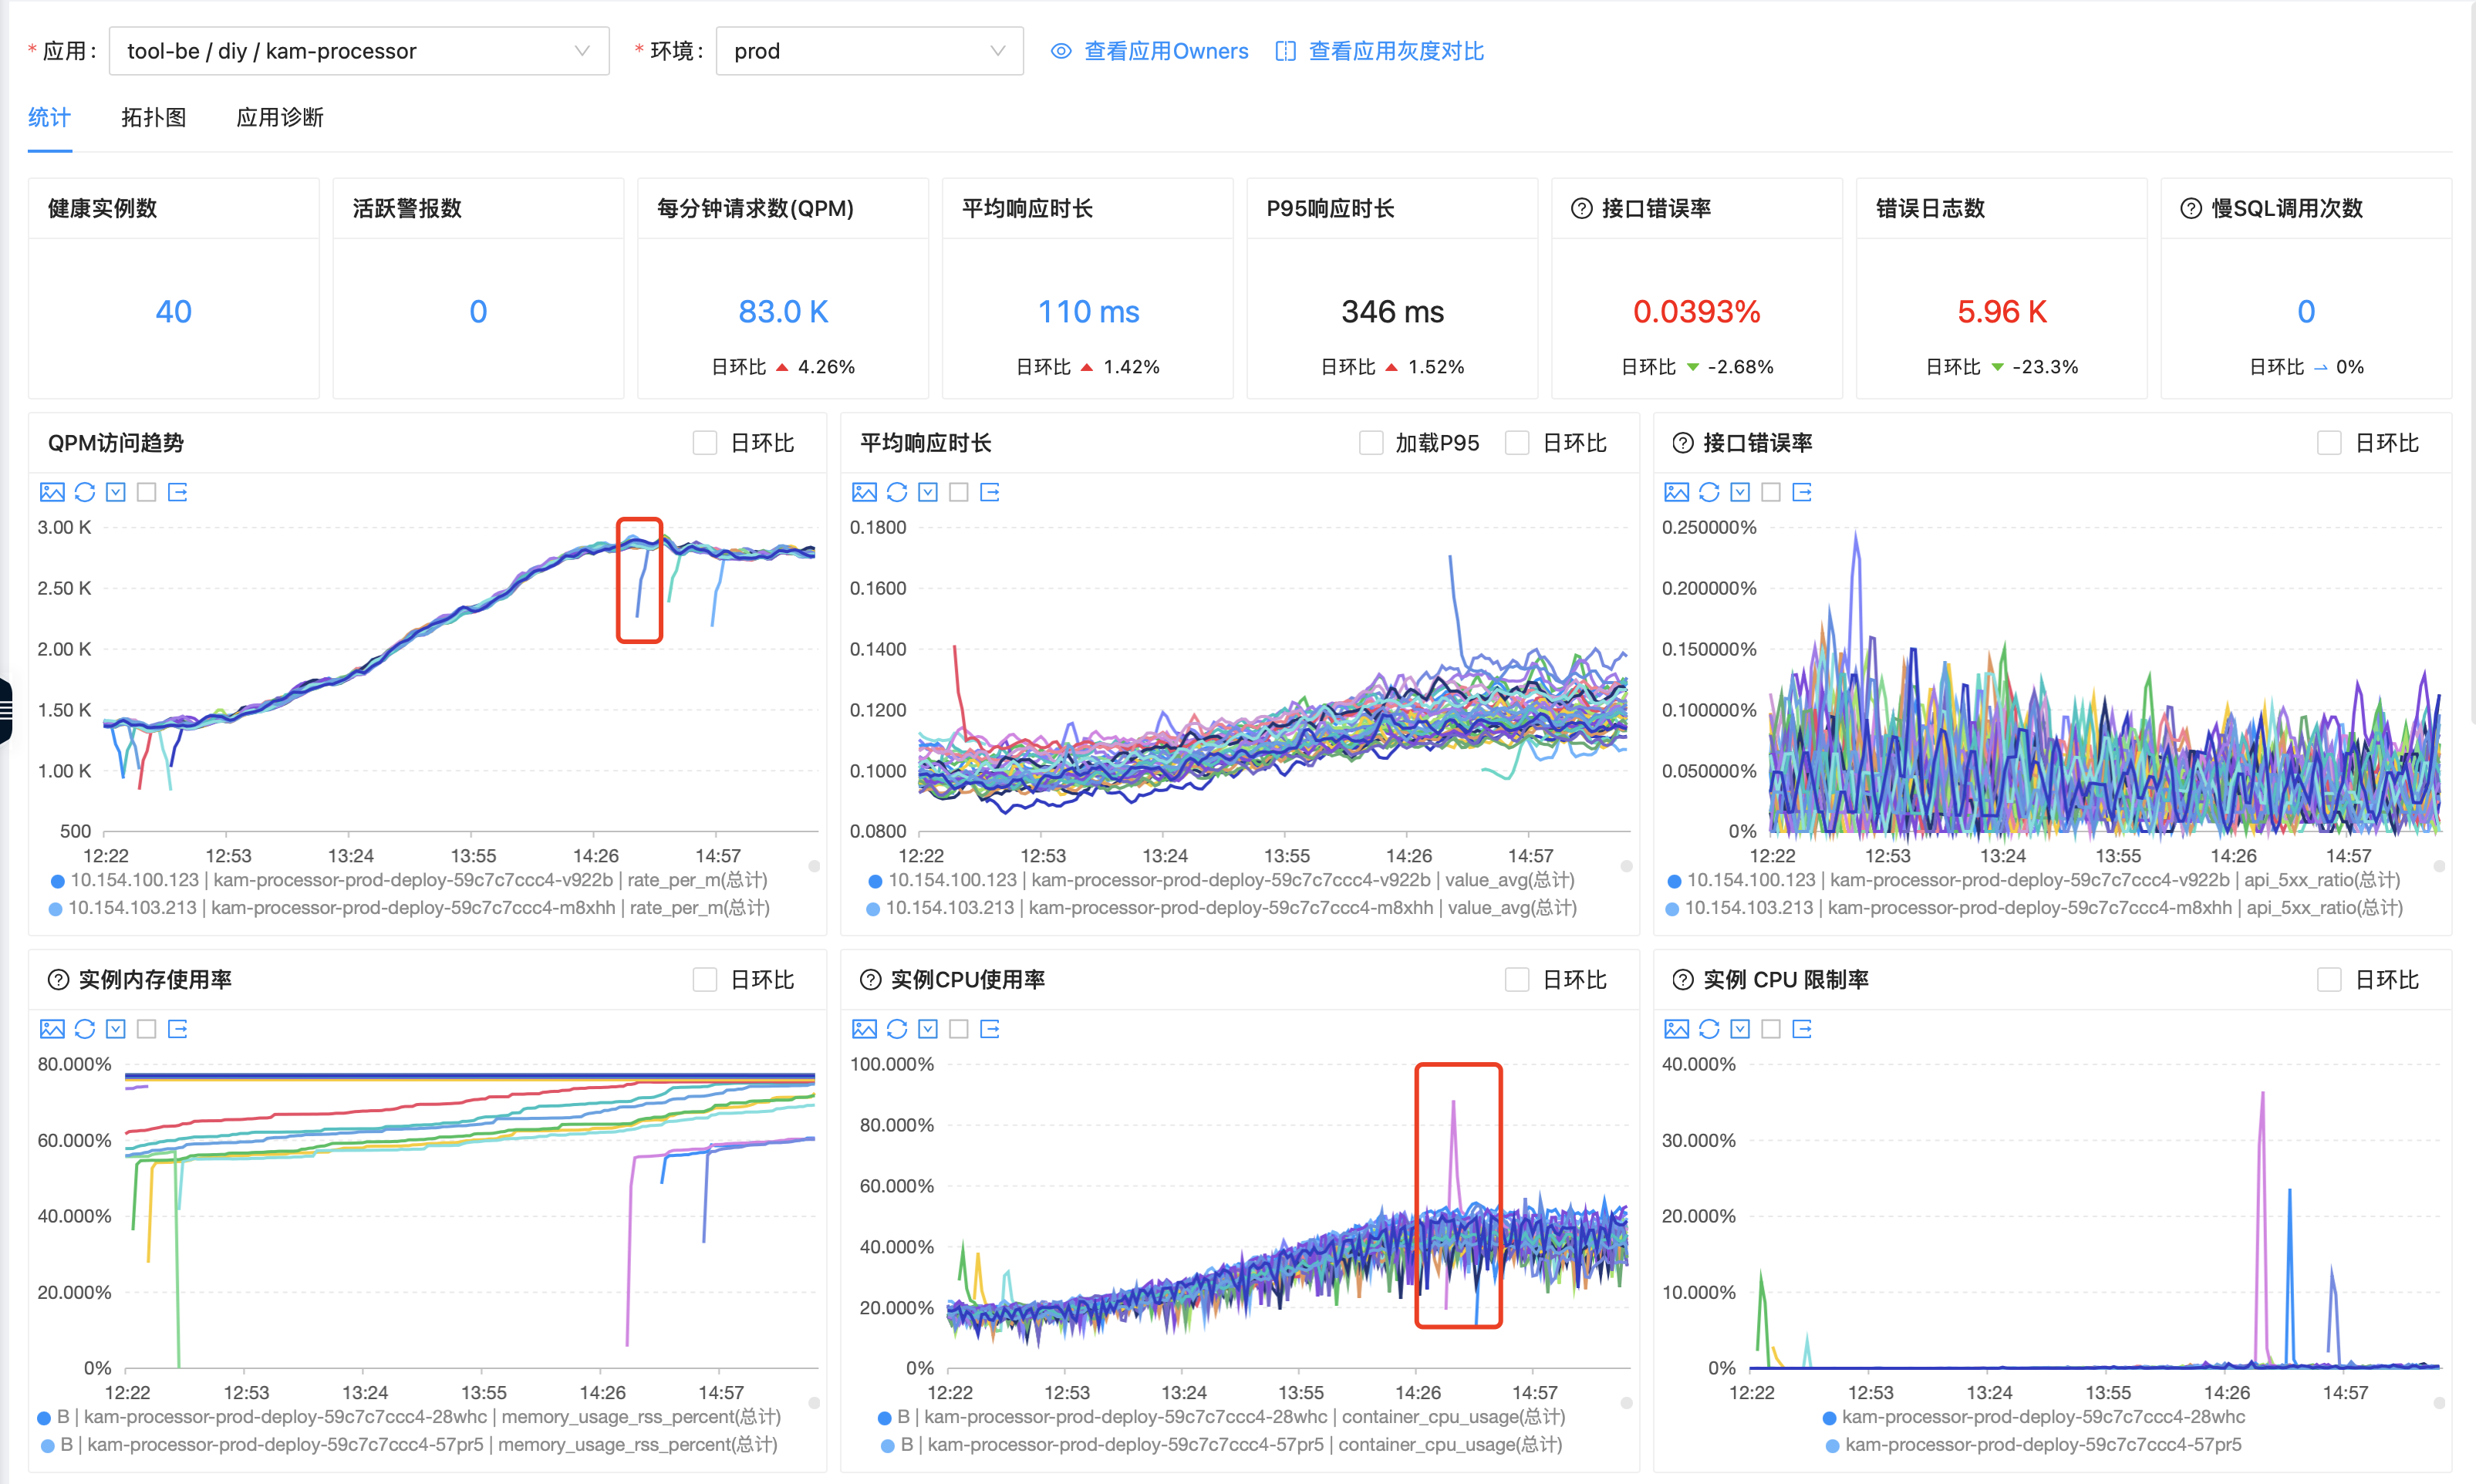
Task: Click legend entry kam-processor-prod-deploy-59c7c7ccc4-57pr5 in CPU 限制率
Action: (2033, 1445)
